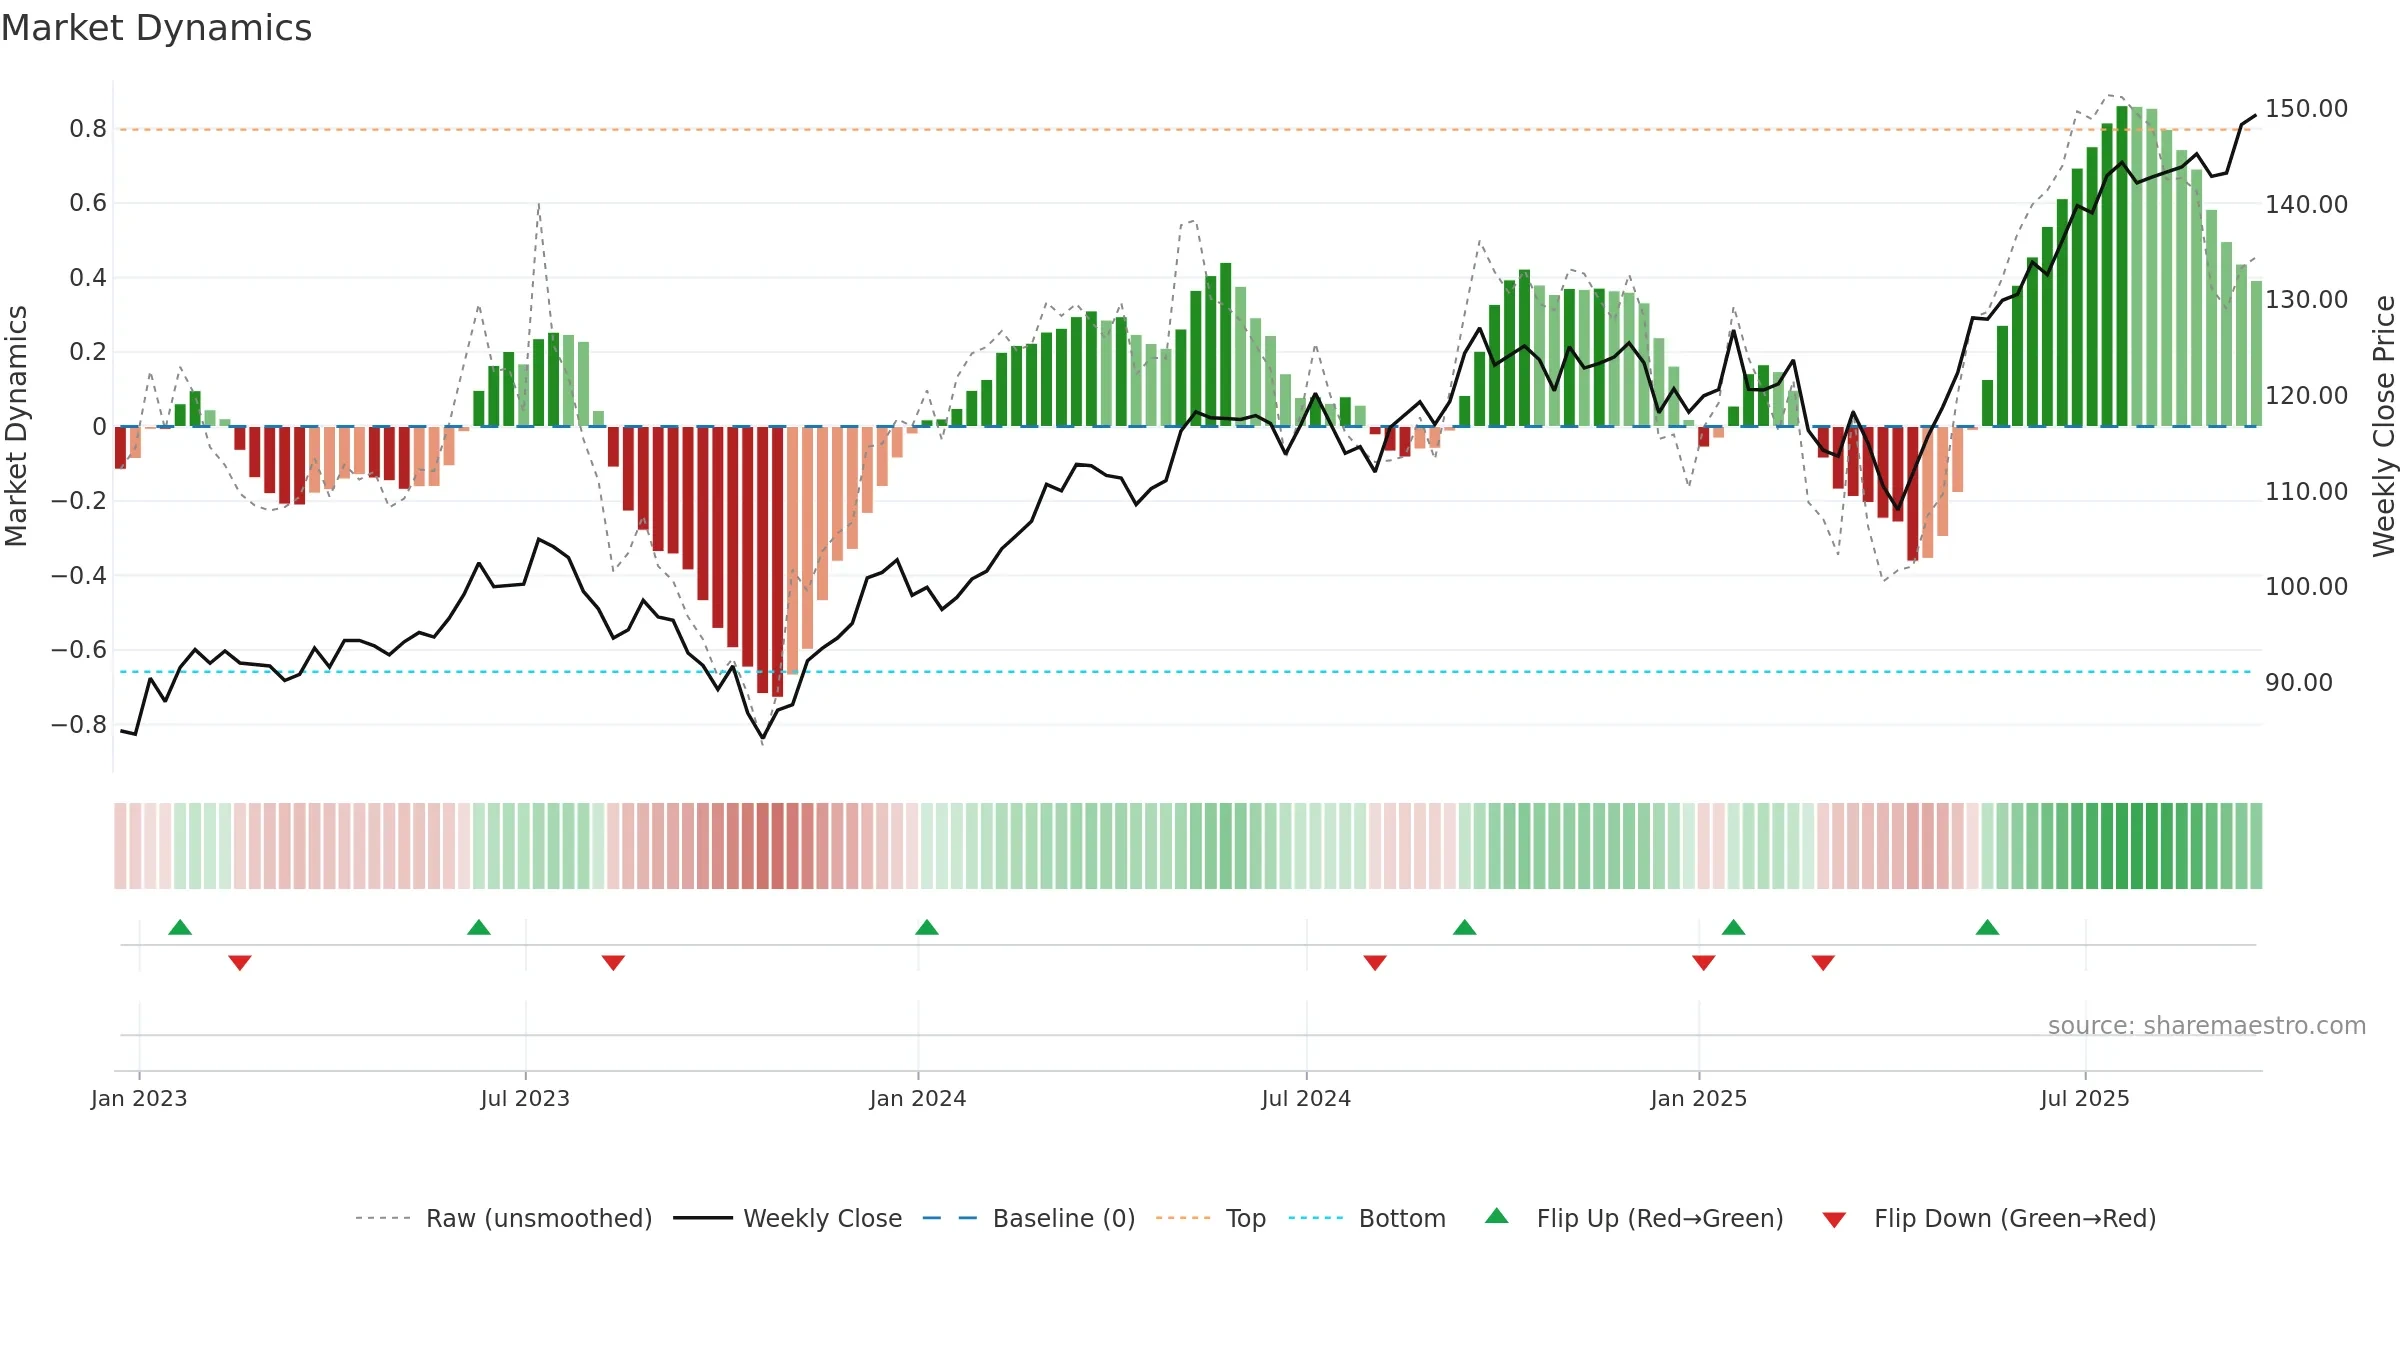Click the 0.8 left axis value
This screenshot has height=1350, width=2400.
pos(88,128)
